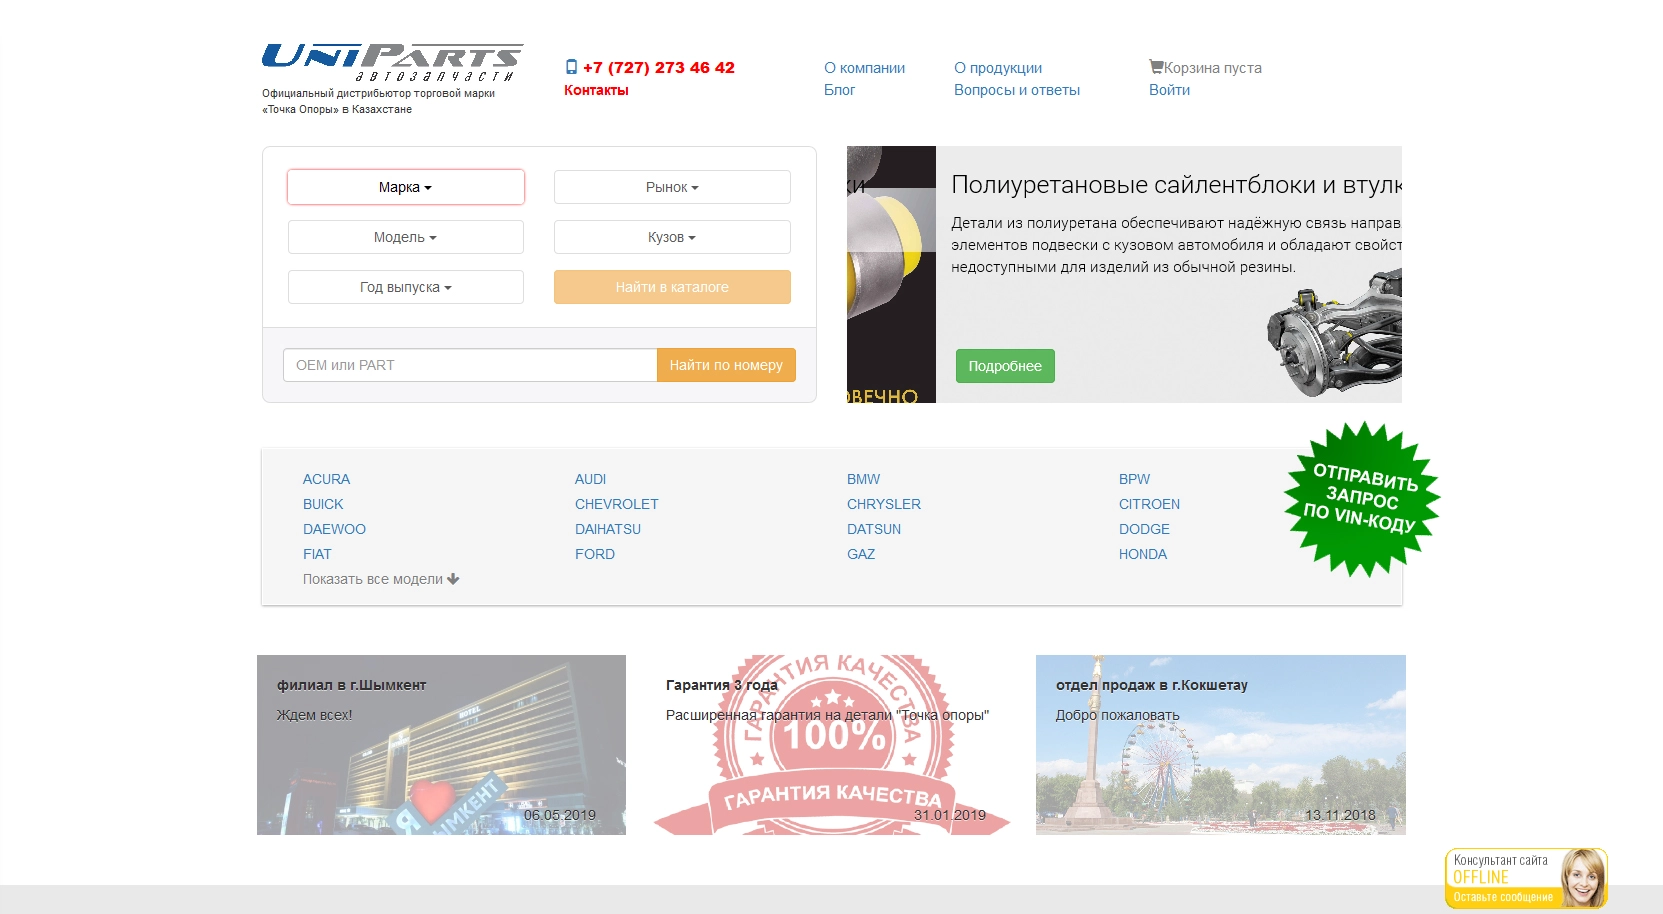Open the offline site consultant widget
Image resolution: width=1663 pixels, height=914 pixels.
point(1526,878)
